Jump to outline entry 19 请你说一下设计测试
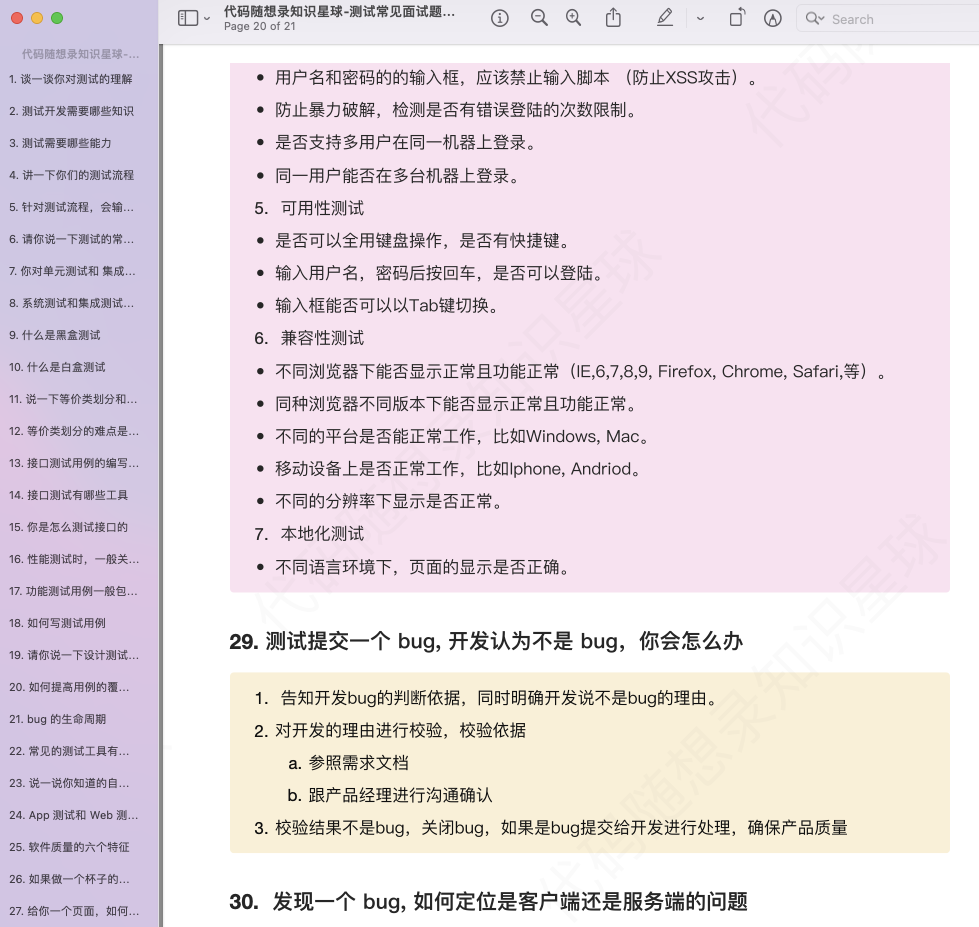The height and width of the screenshot is (927, 979). pyautogui.click(x=74, y=655)
